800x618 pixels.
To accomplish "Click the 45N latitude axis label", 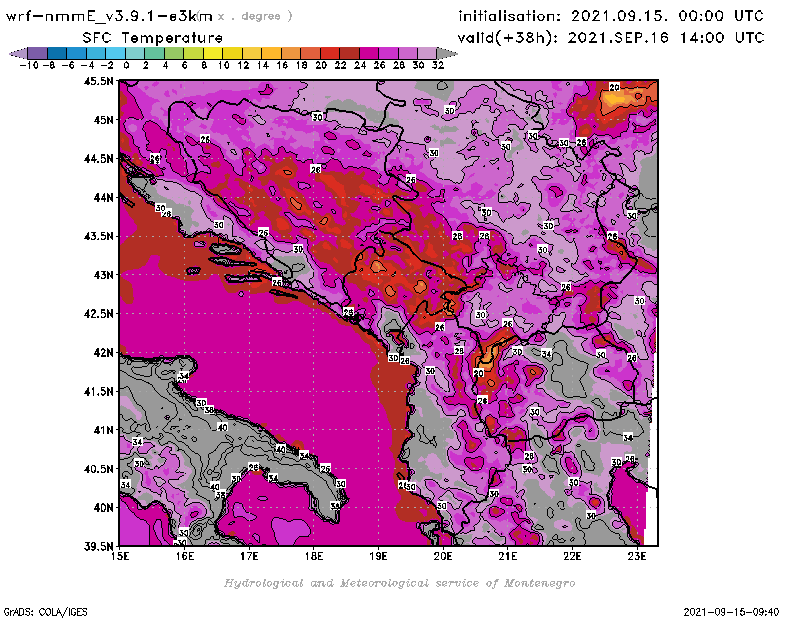I will [x=103, y=120].
